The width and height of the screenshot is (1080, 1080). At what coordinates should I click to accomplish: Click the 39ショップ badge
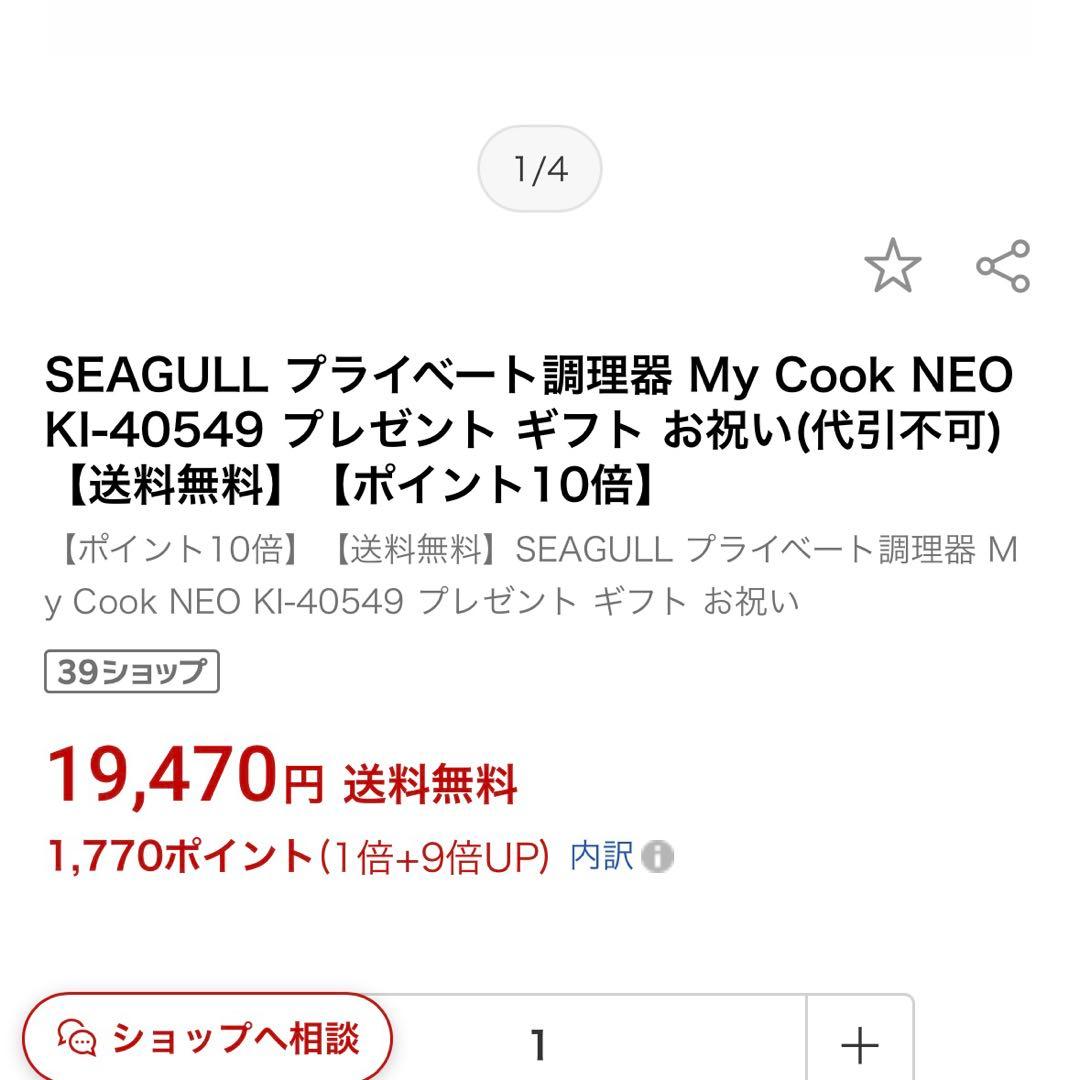click(130, 671)
